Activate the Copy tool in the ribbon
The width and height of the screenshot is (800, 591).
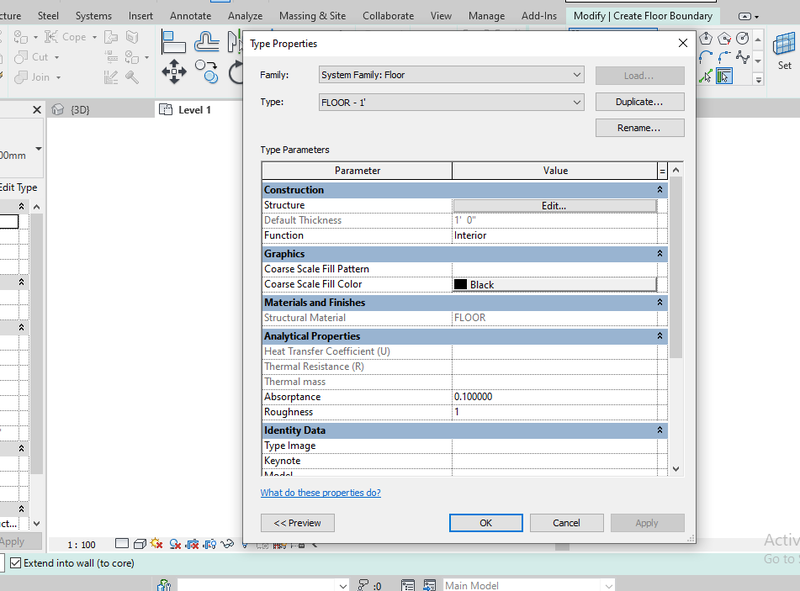[x=207, y=71]
